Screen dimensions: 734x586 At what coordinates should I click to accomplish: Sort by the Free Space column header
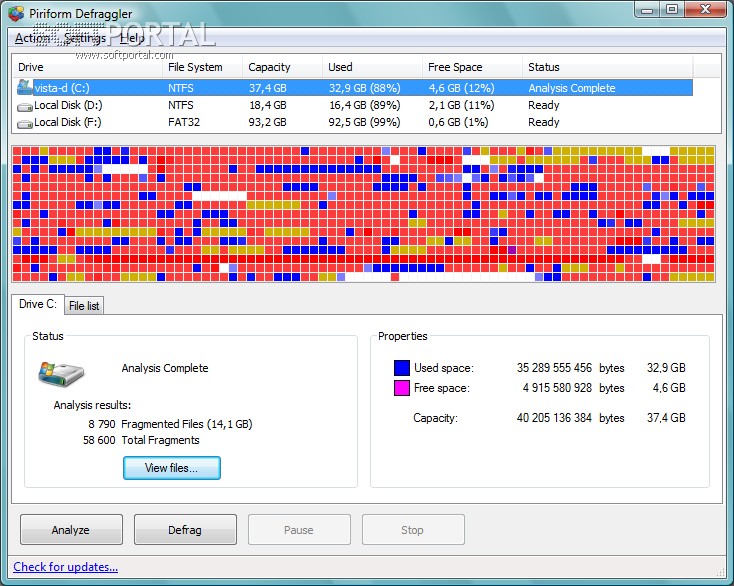472,67
